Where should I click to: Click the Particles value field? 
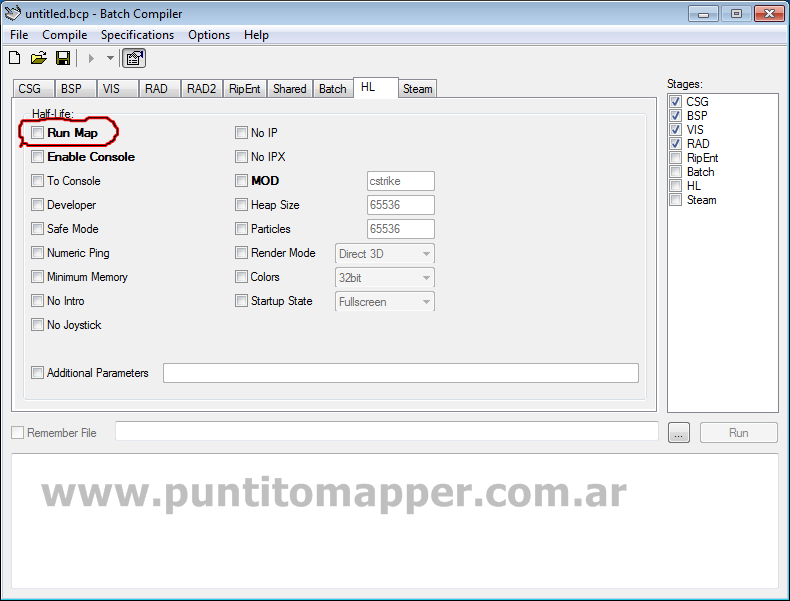(x=401, y=229)
